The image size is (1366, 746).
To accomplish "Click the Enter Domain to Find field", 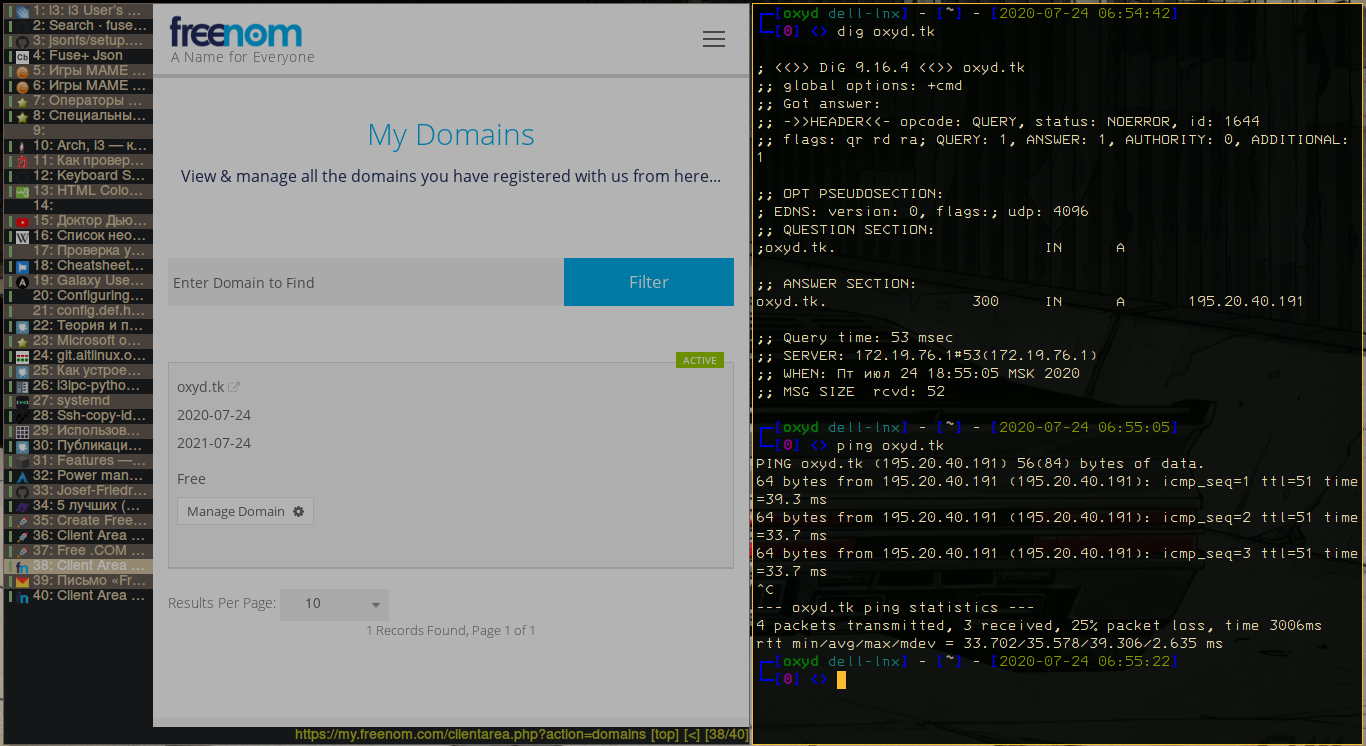I will 366,282.
